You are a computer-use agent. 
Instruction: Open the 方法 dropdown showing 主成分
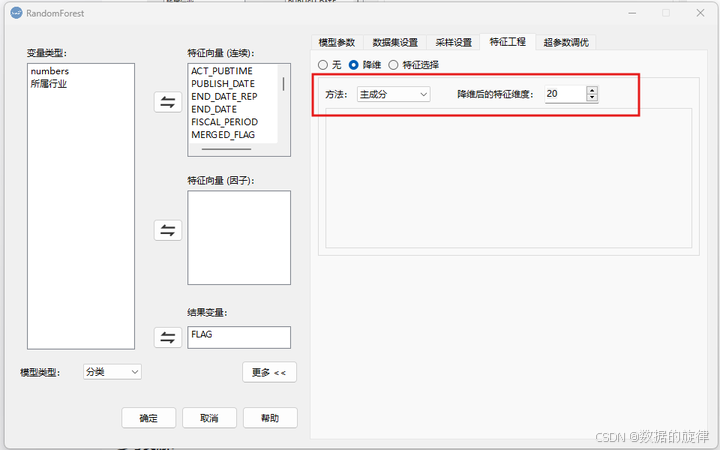pos(394,95)
